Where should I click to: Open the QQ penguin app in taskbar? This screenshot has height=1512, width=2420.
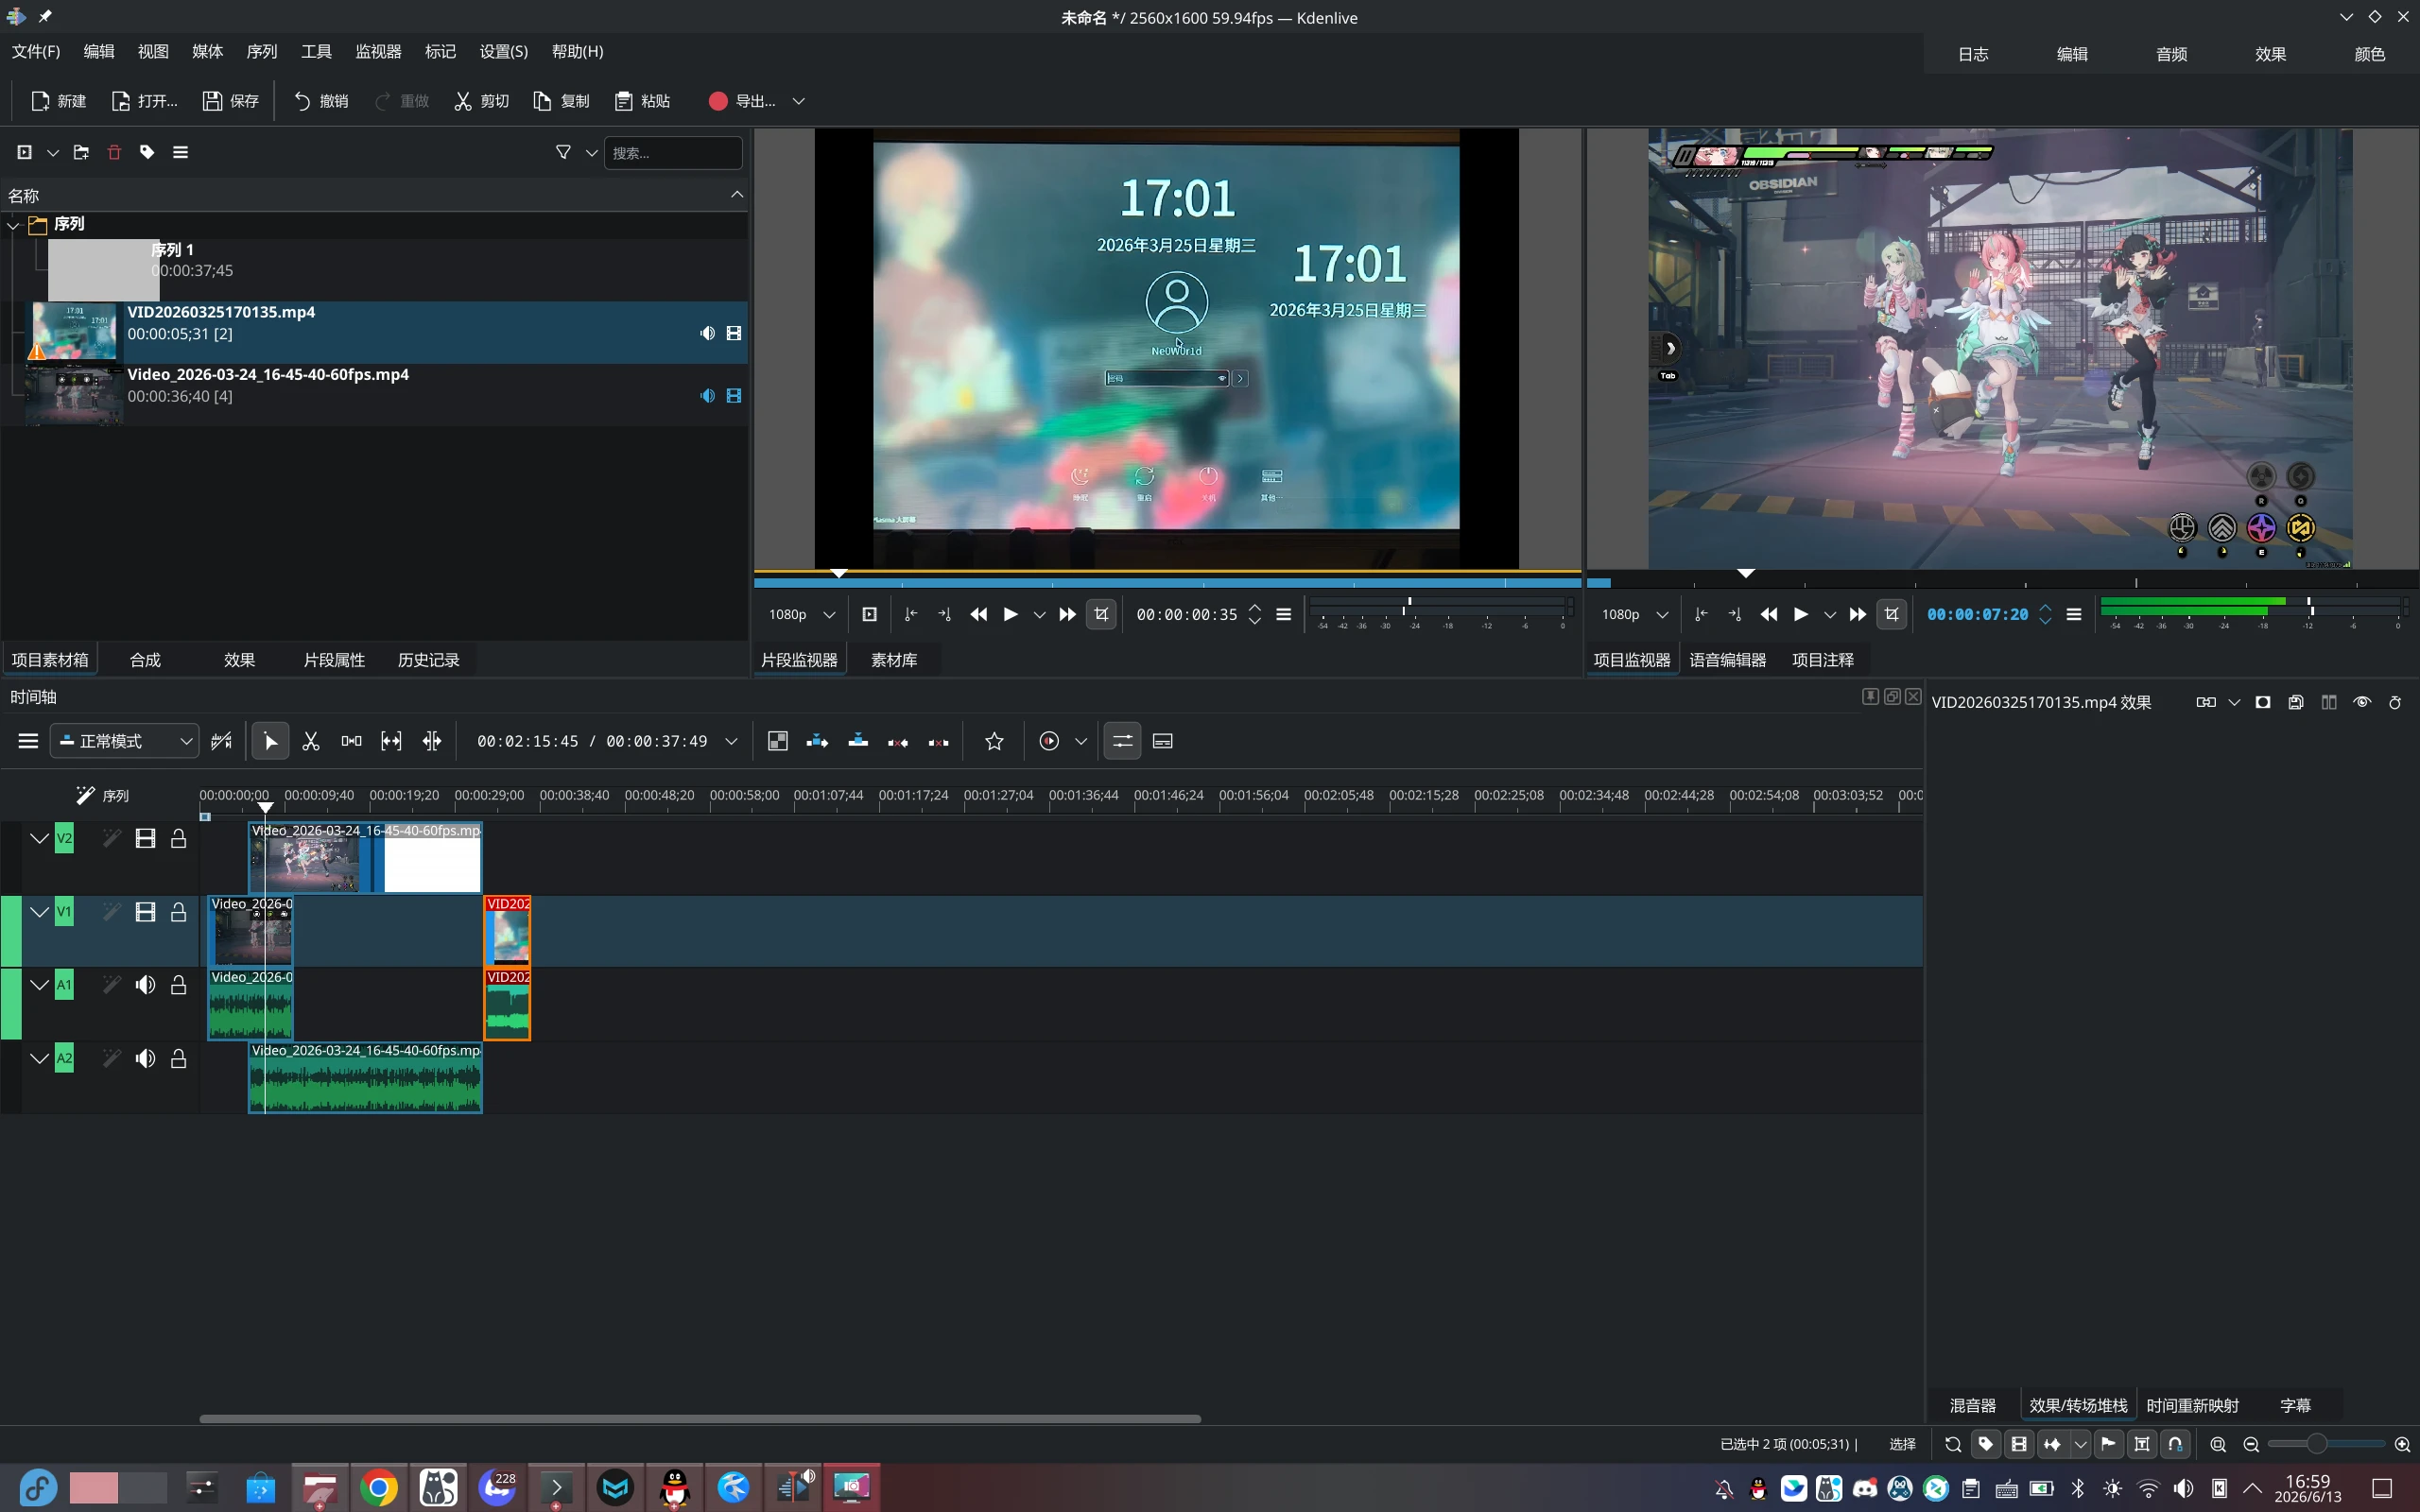675,1488
